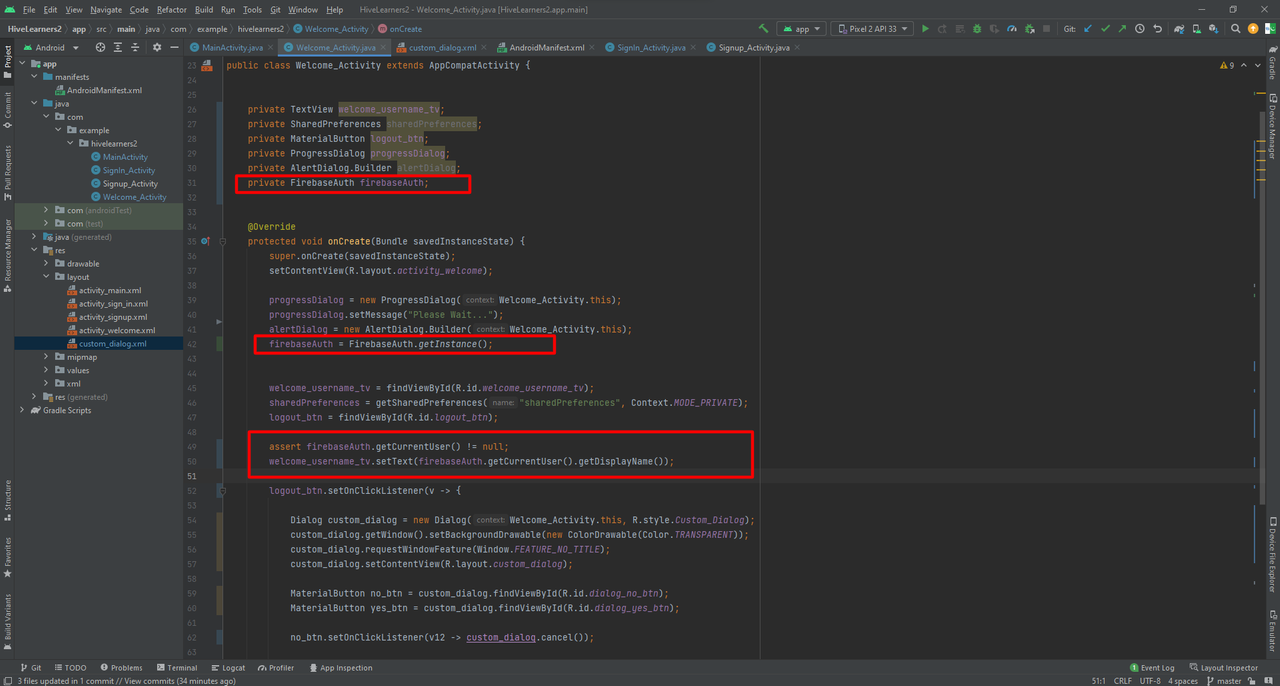Open the Android project view dropdown
Viewport: 1280px width, 686px height.
click(50, 47)
